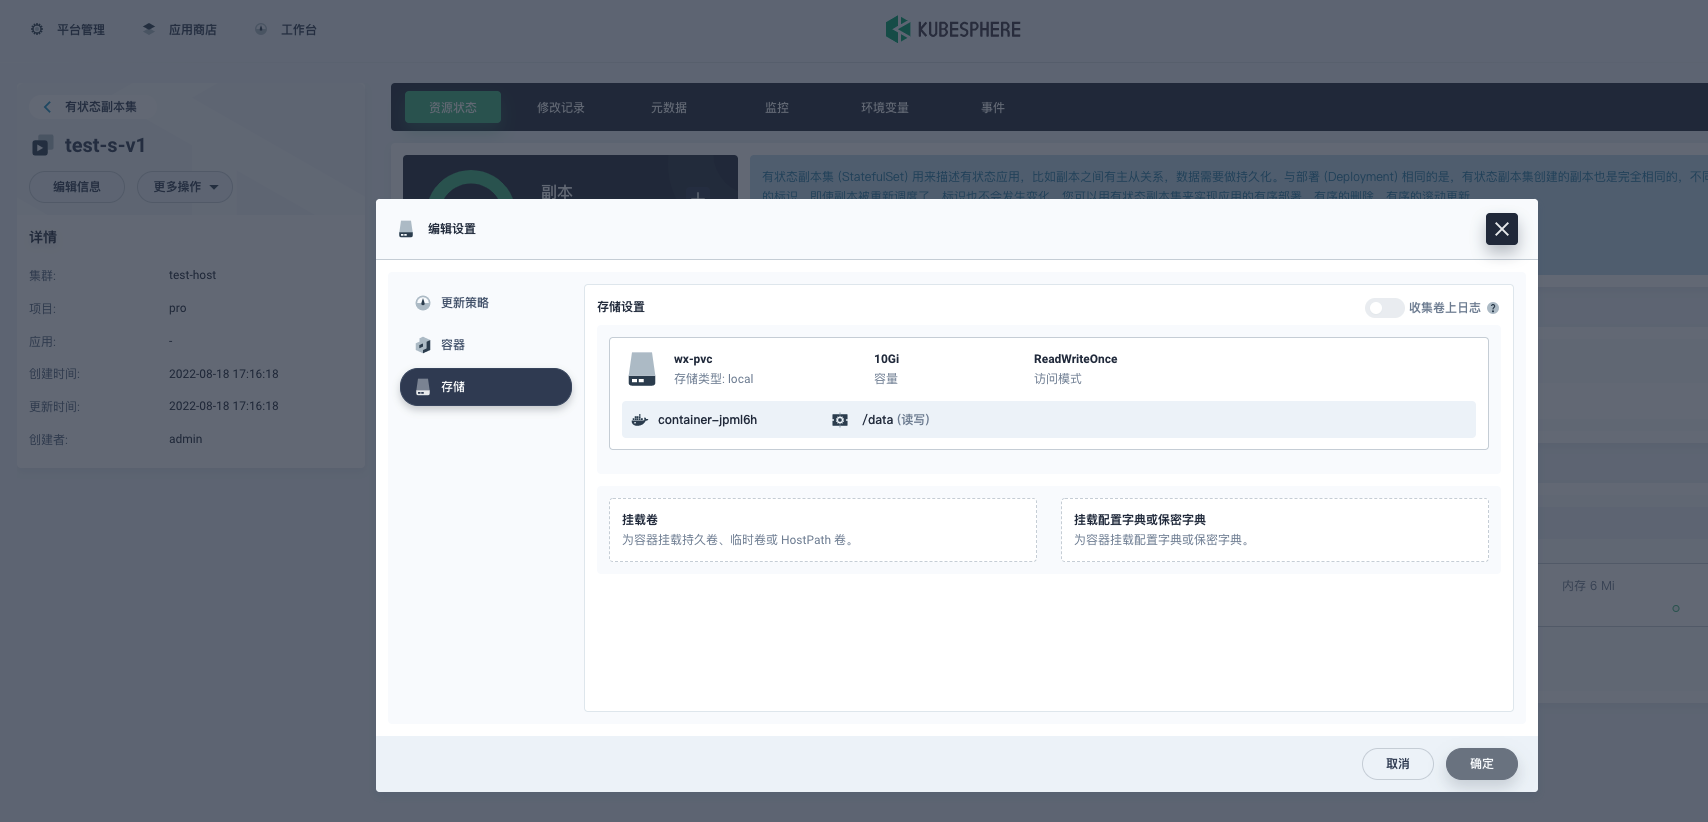1708x822 pixels.
Task: Click the test-host cluster value
Action: pos(192,275)
